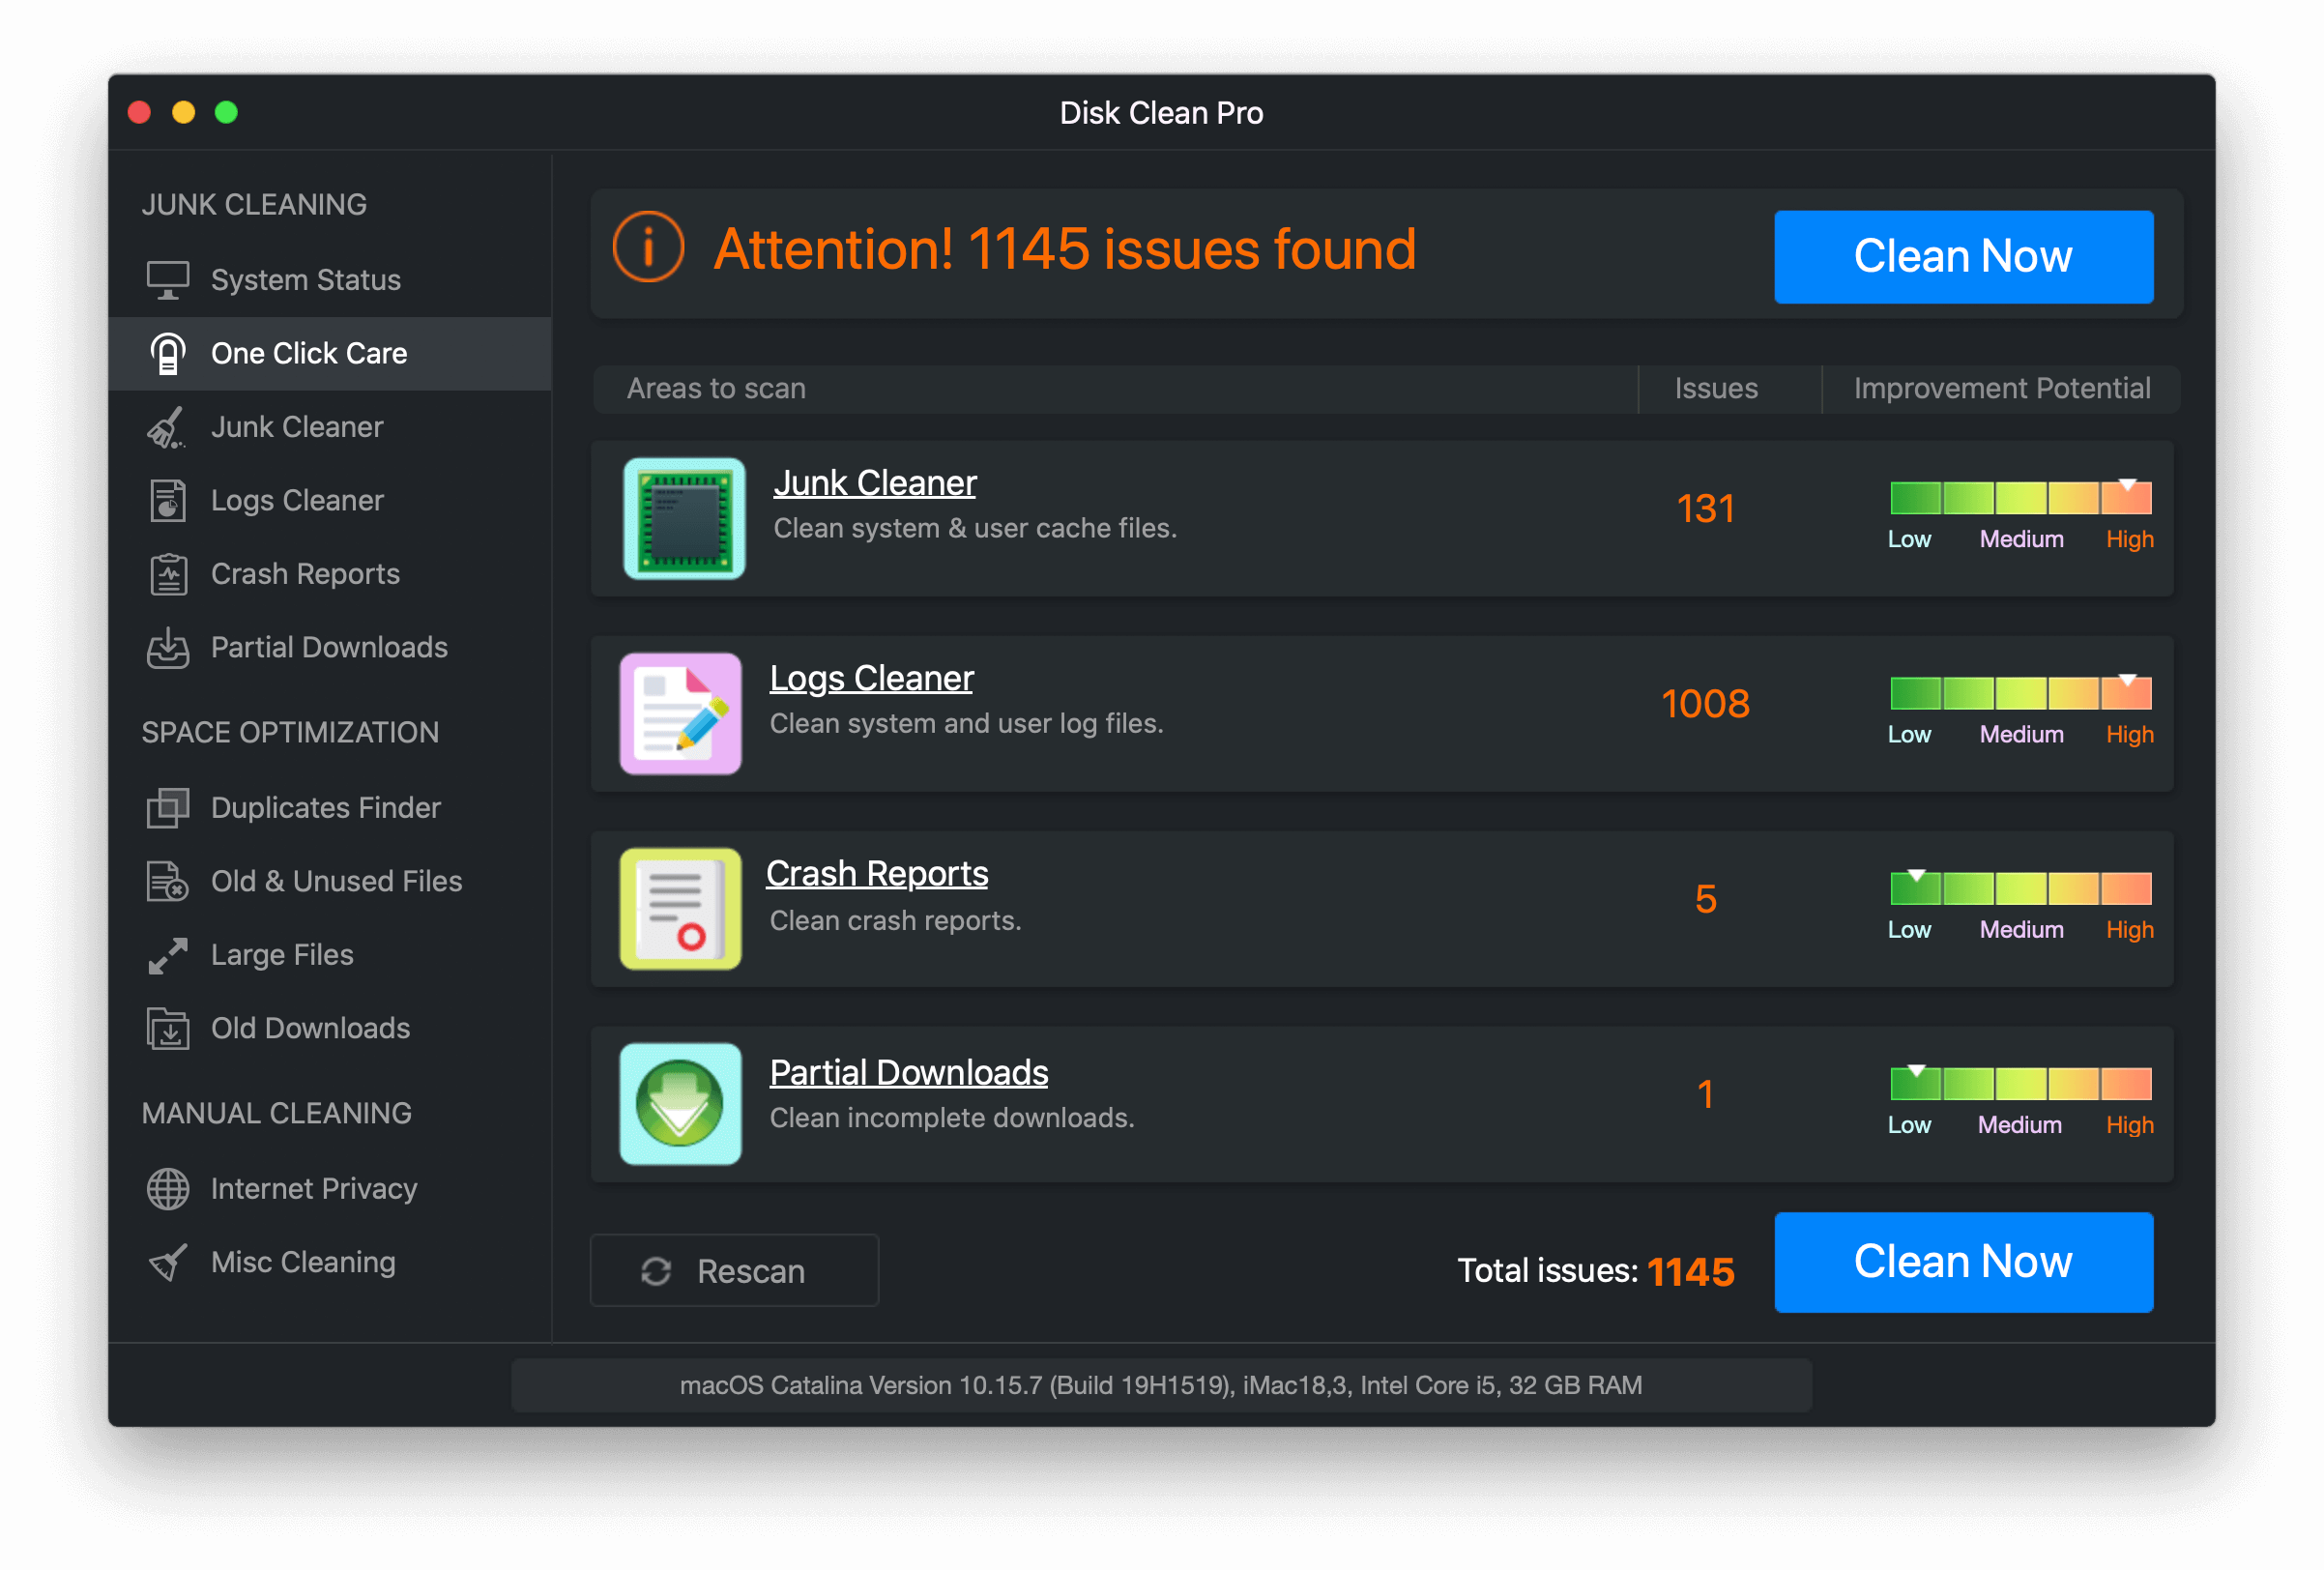
Task: Open Duplicates Finder in the sidebar
Action: click(330, 808)
